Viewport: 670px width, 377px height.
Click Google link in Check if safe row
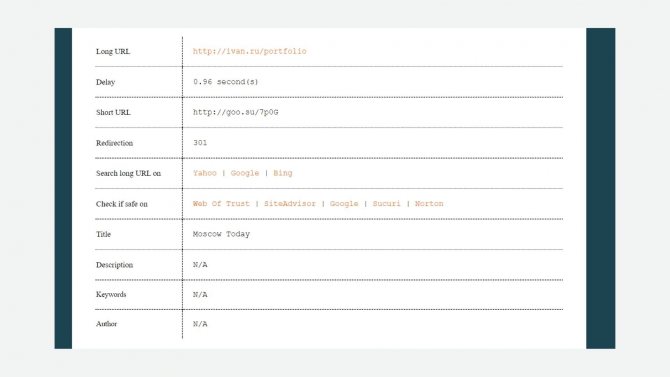[344, 204]
